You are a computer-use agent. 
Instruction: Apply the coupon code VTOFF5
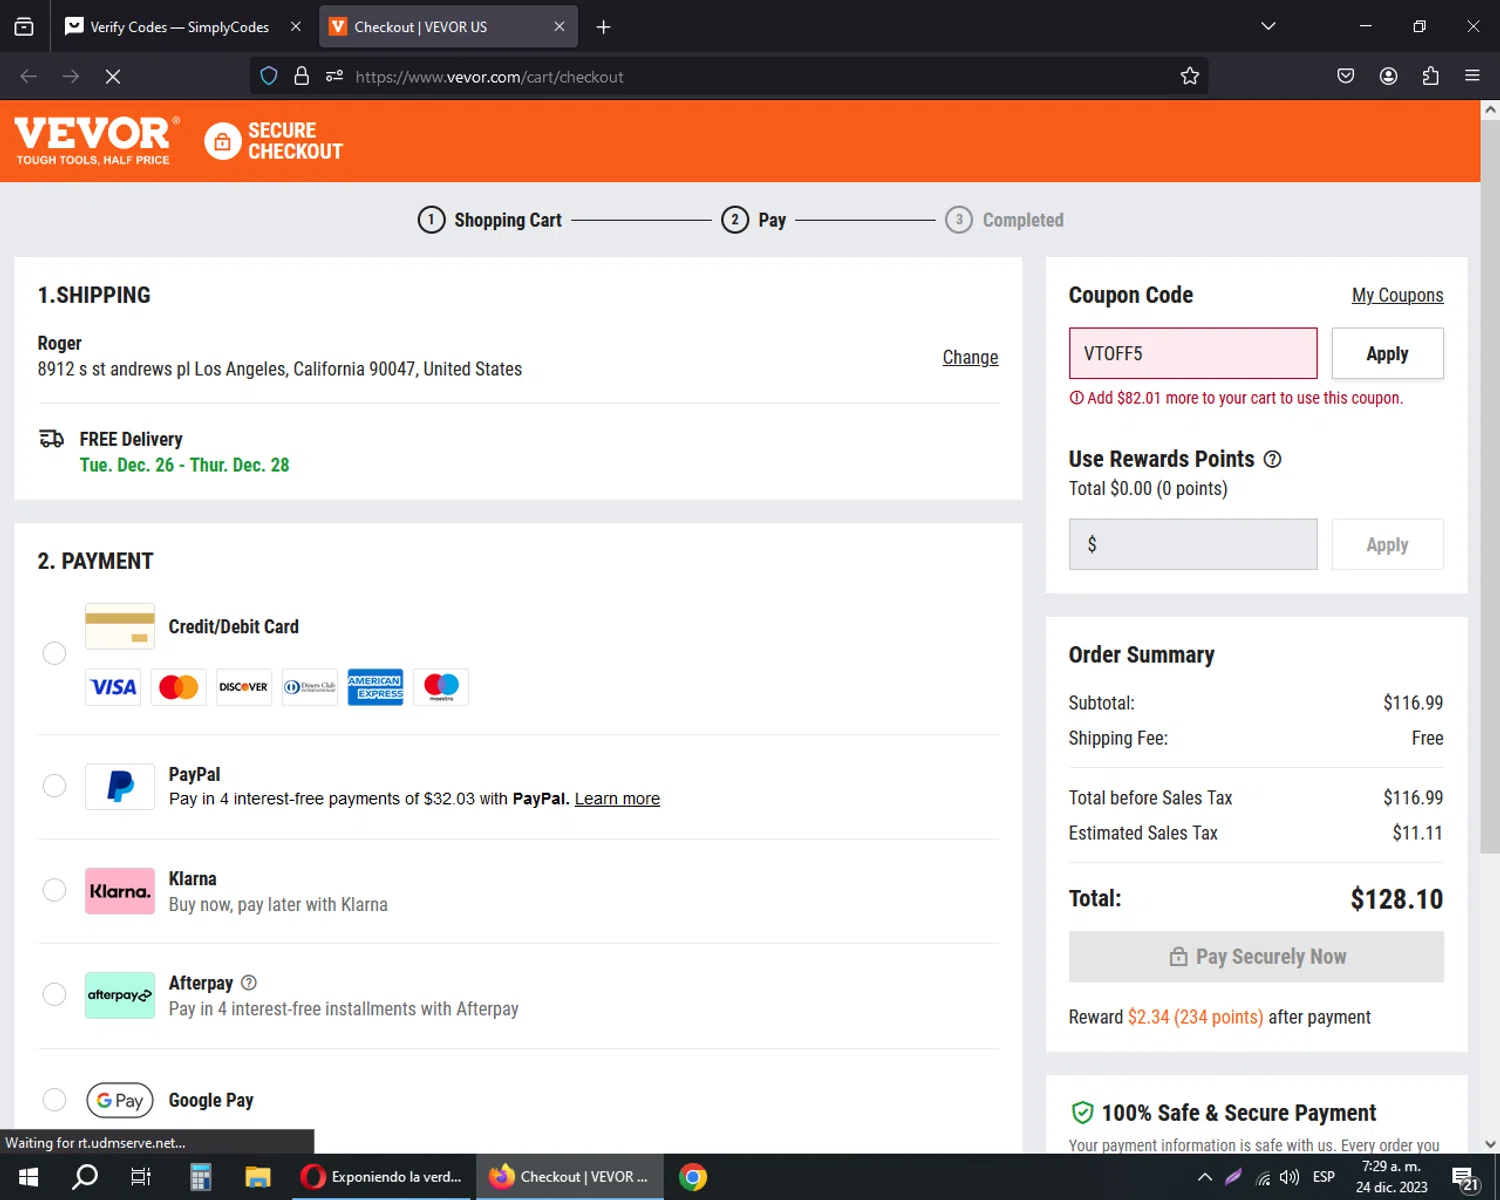coord(1387,353)
